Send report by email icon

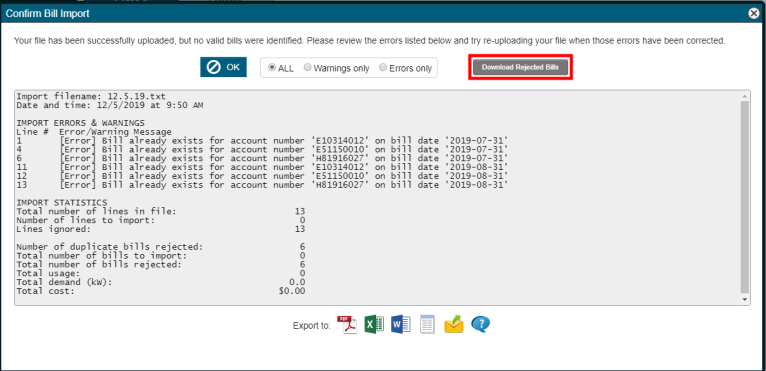pos(454,324)
